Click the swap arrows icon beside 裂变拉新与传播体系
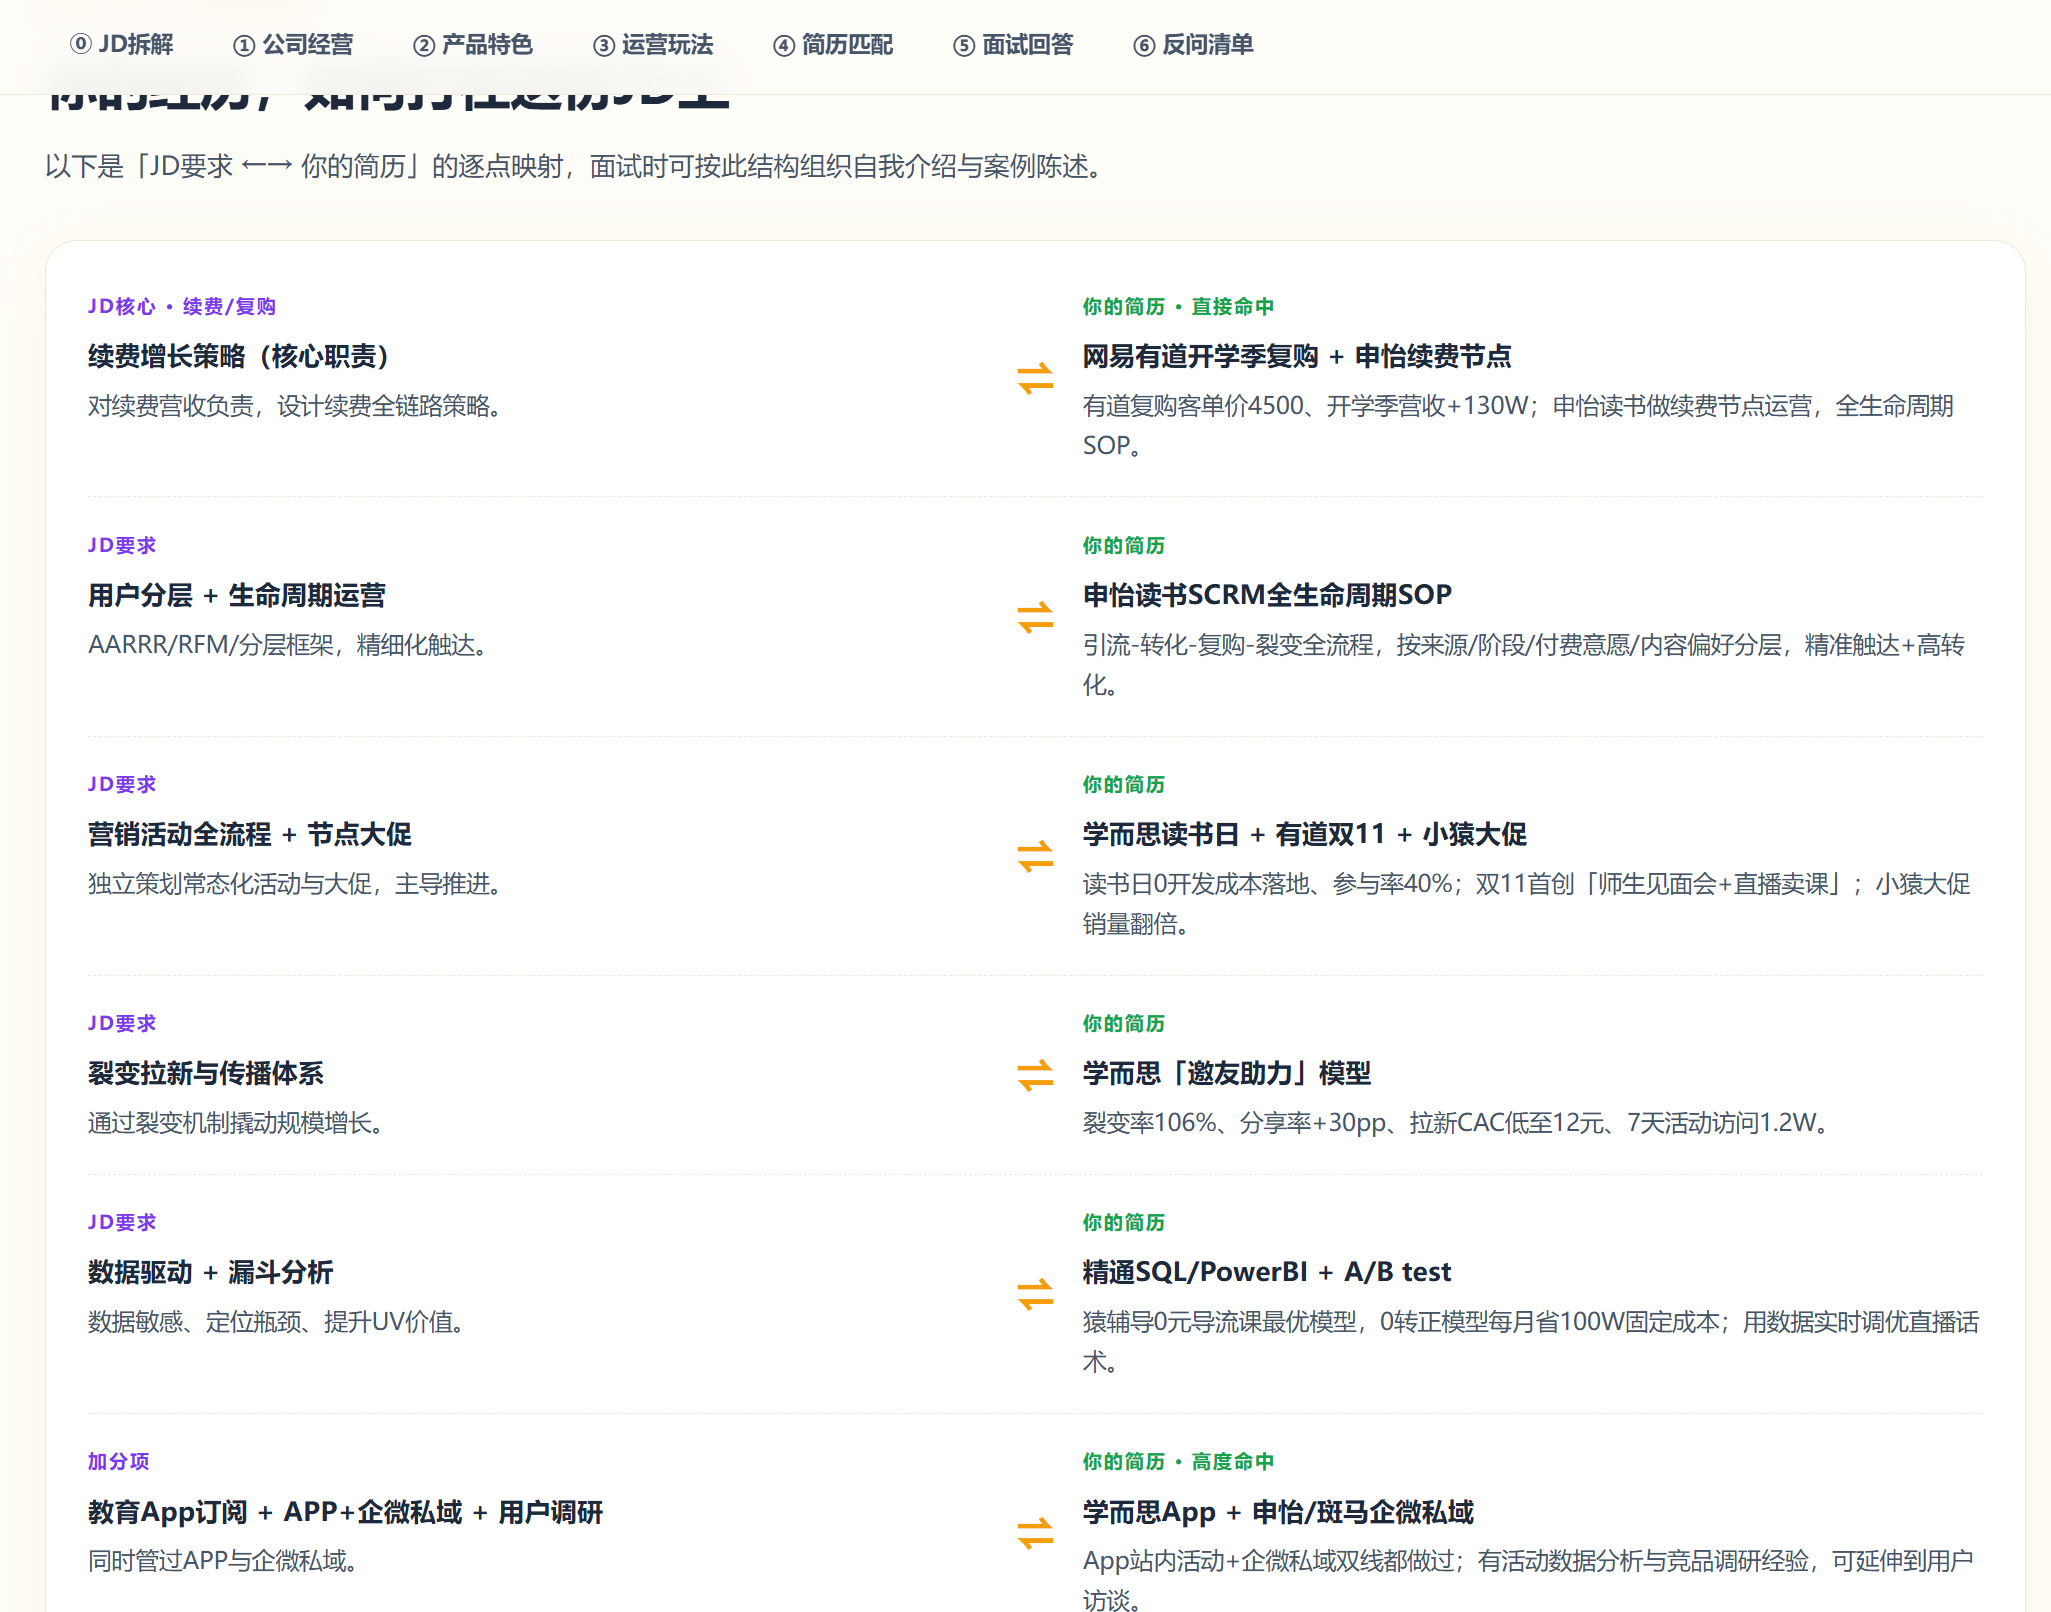The image size is (2051, 1612). coord(1035,1075)
